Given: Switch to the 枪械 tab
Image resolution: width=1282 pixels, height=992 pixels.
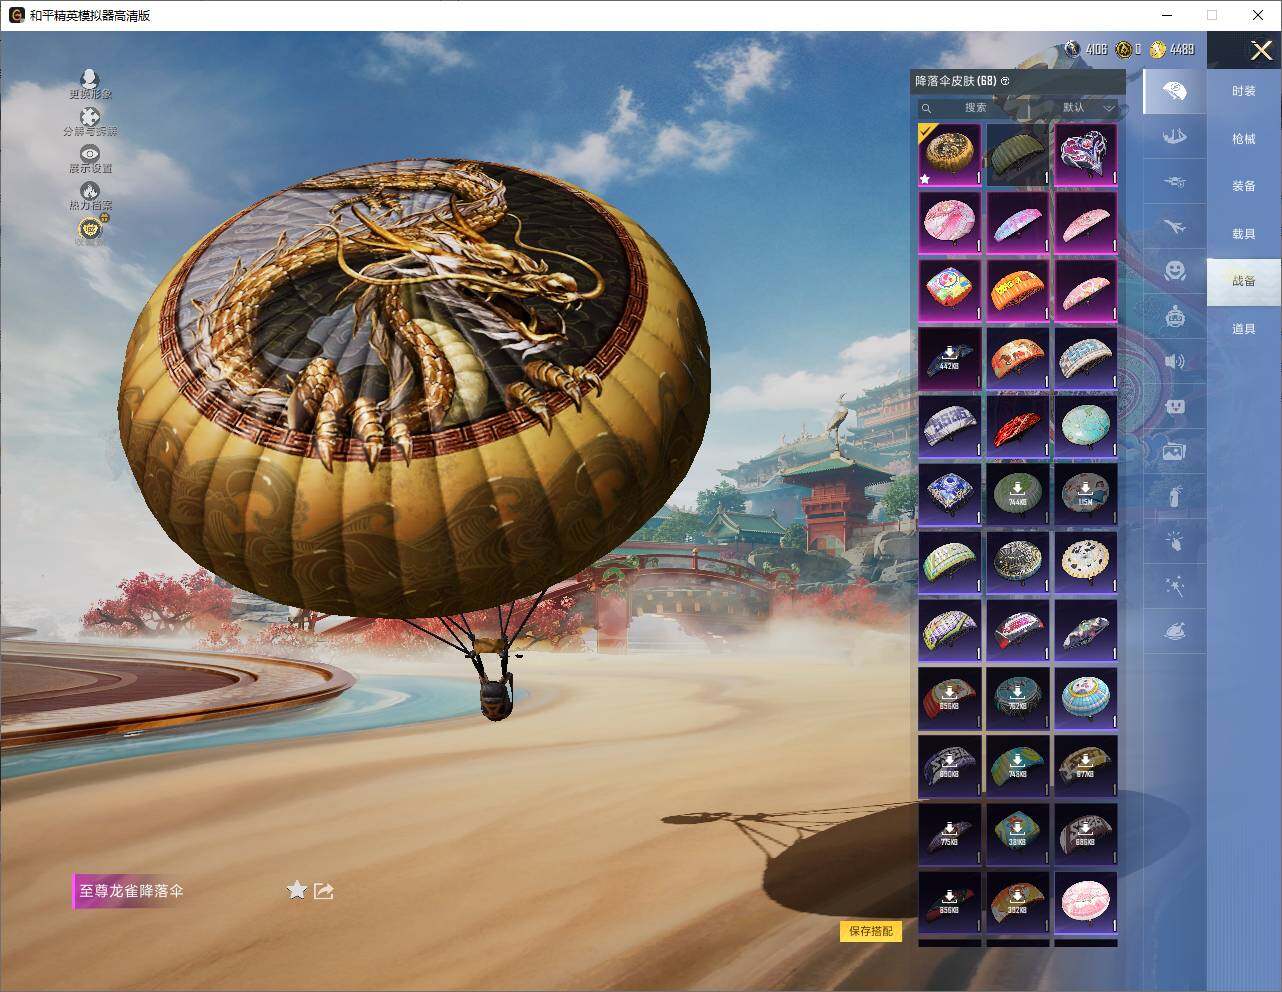Looking at the screenshot, I should click(x=1243, y=139).
